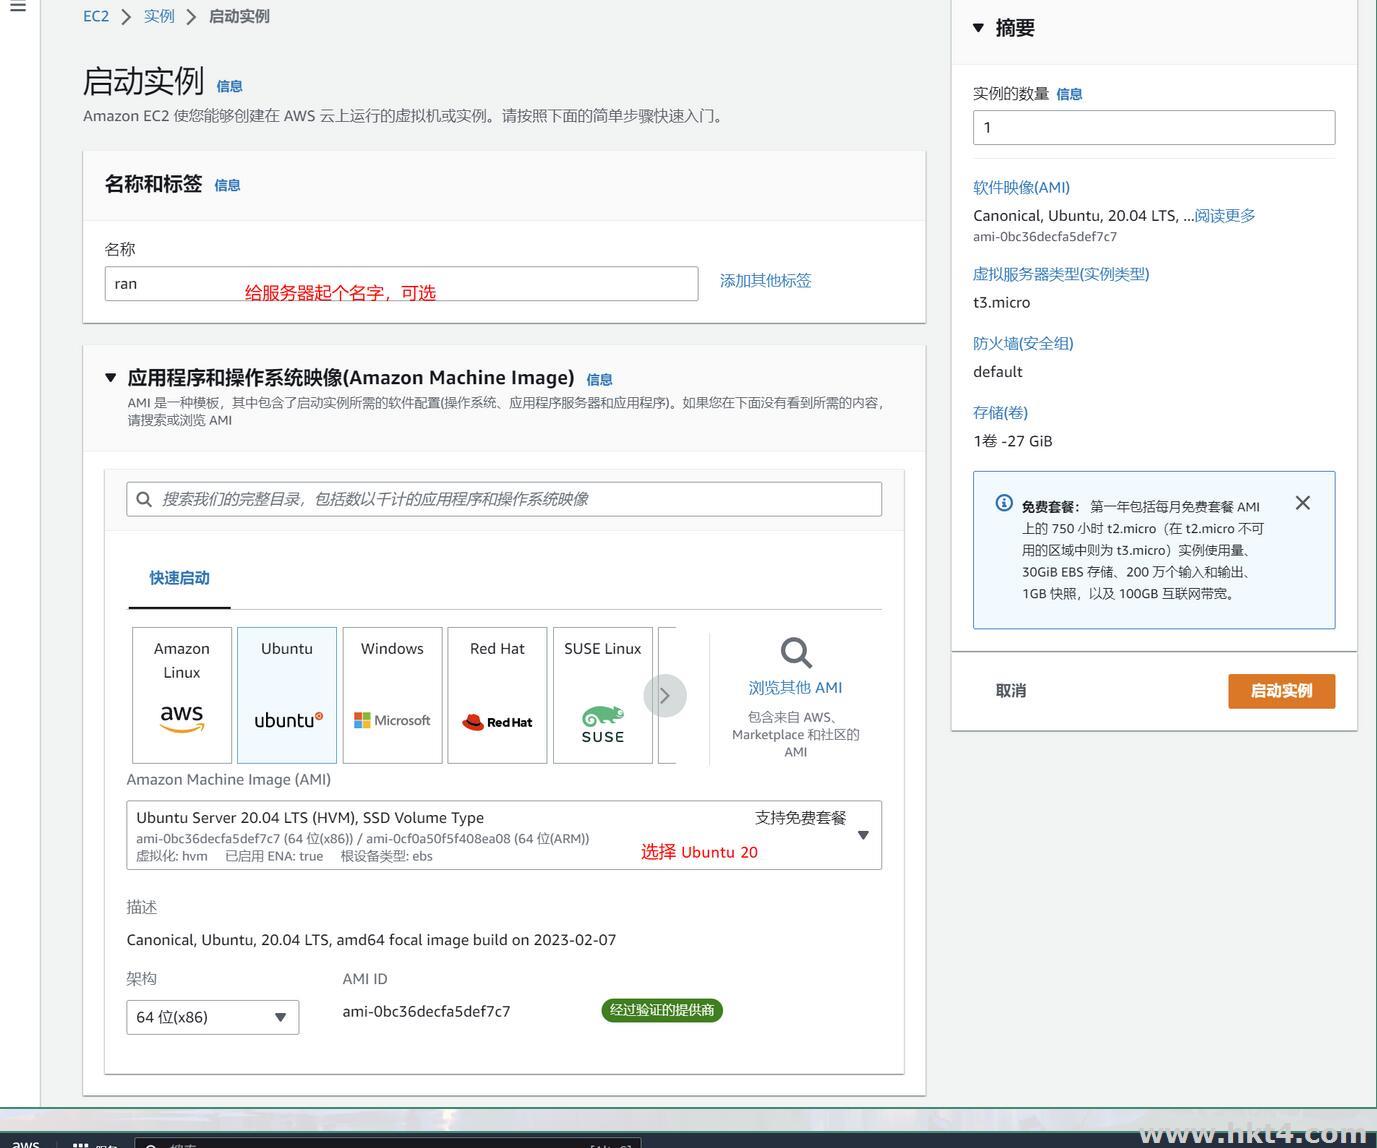
Task: Open 信息 link beside Amazon Machine Image heading
Action: (599, 379)
